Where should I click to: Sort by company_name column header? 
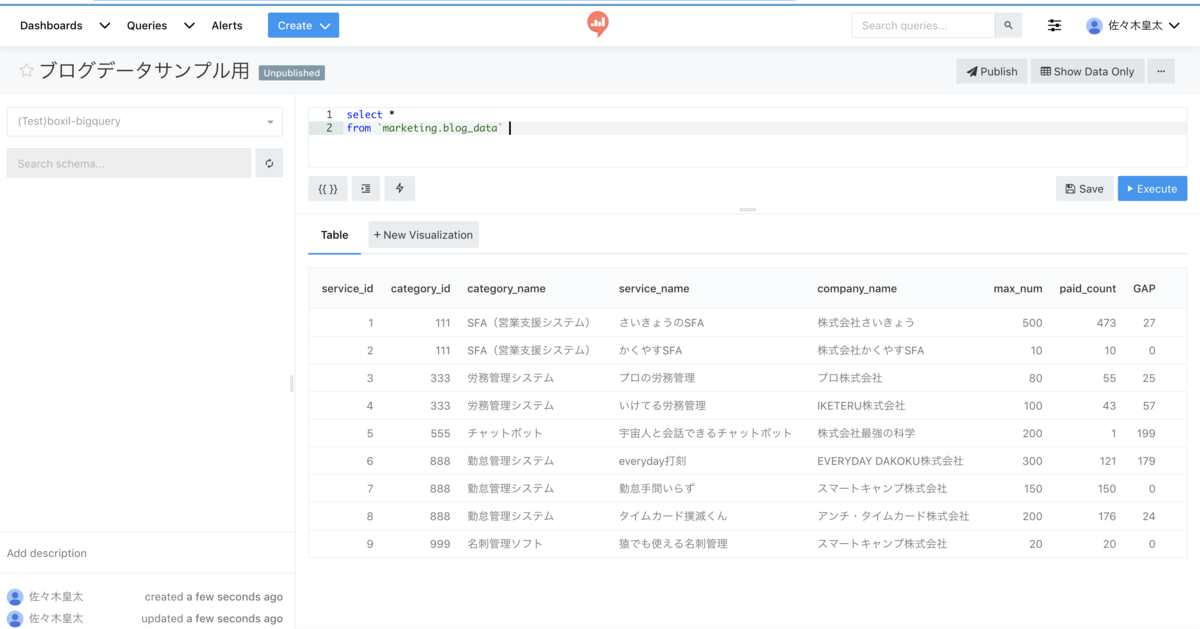pos(857,288)
